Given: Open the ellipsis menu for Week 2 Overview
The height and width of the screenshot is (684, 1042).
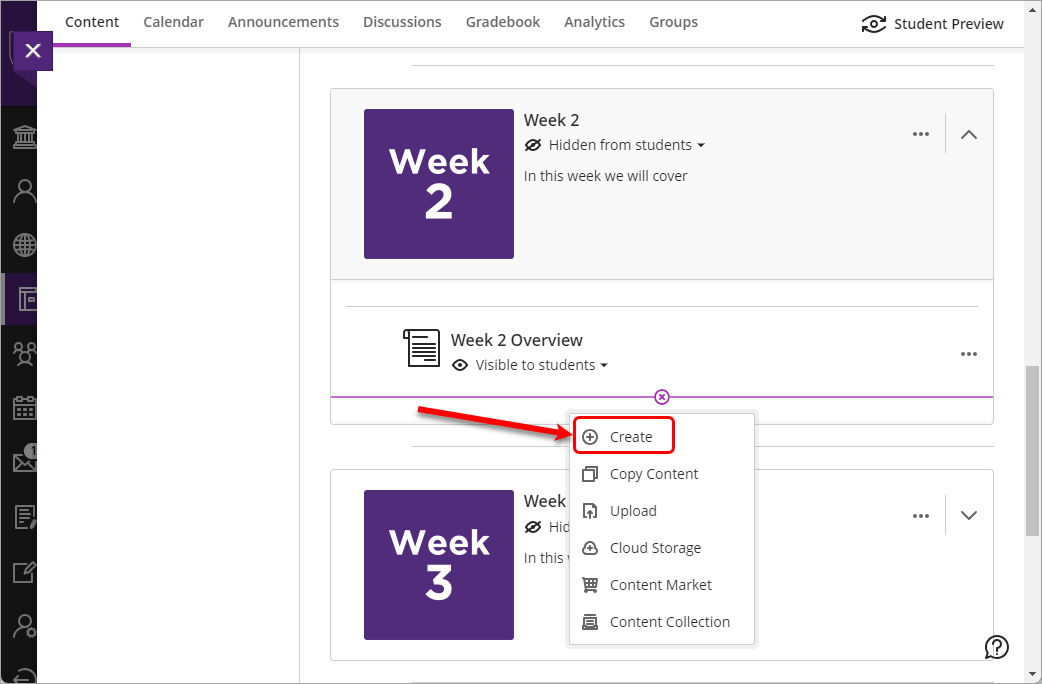Looking at the screenshot, I should [x=968, y=353].
